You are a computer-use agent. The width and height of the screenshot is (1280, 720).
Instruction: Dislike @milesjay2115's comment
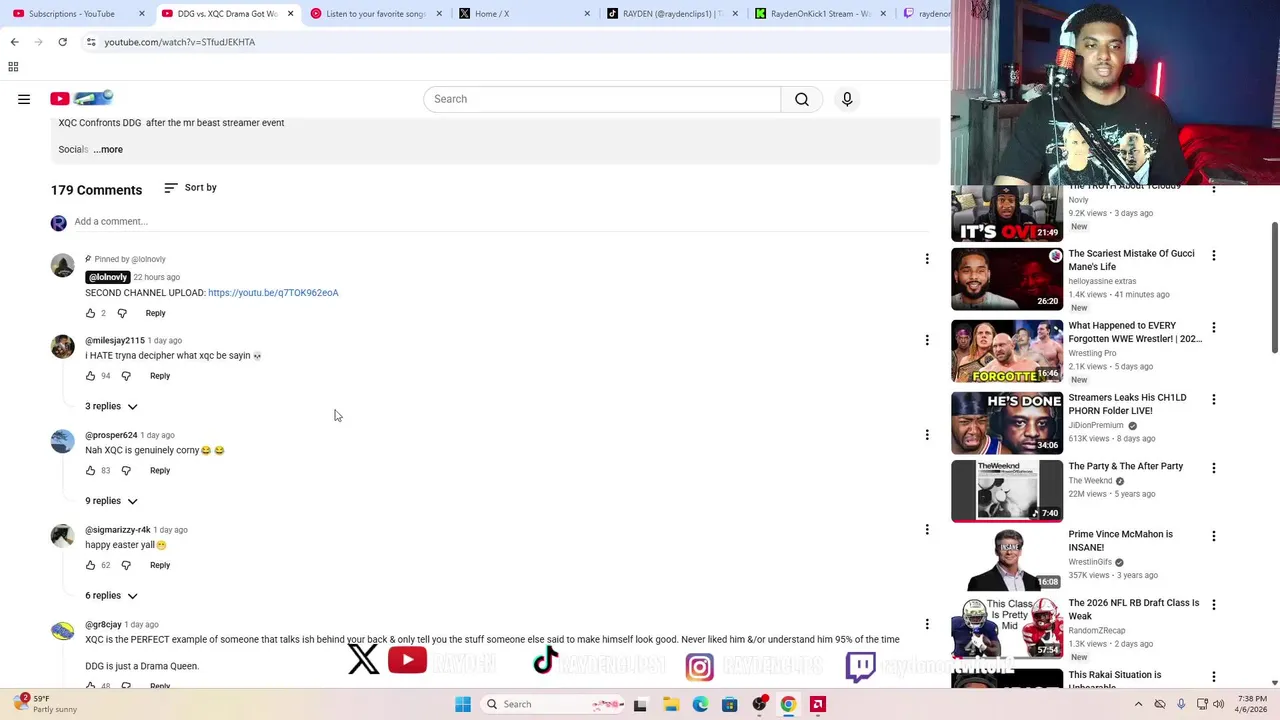pyautogui.click(x=126, y=376)
